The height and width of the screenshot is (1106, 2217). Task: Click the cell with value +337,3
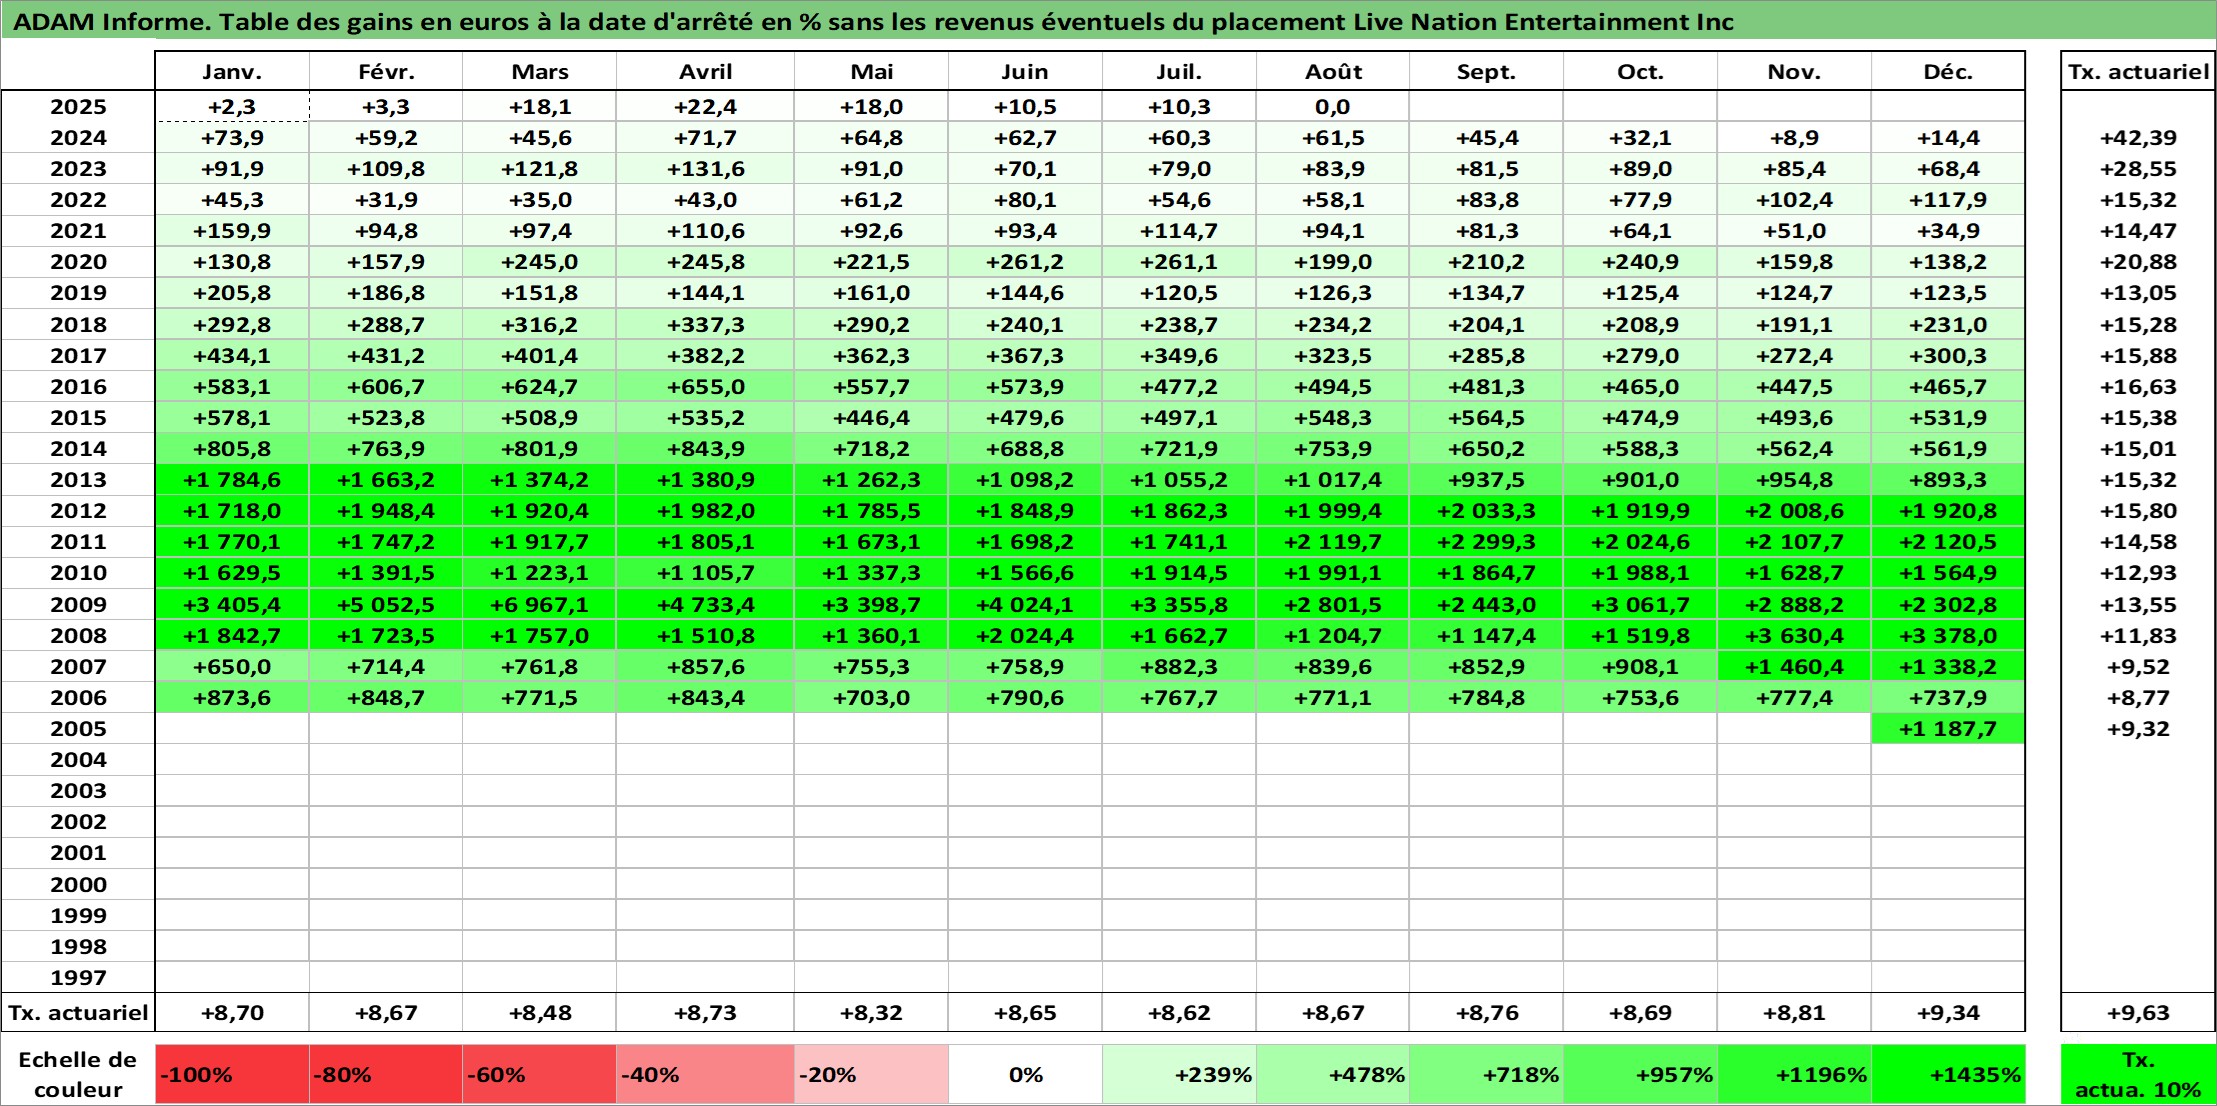click(x=705, y=325)
